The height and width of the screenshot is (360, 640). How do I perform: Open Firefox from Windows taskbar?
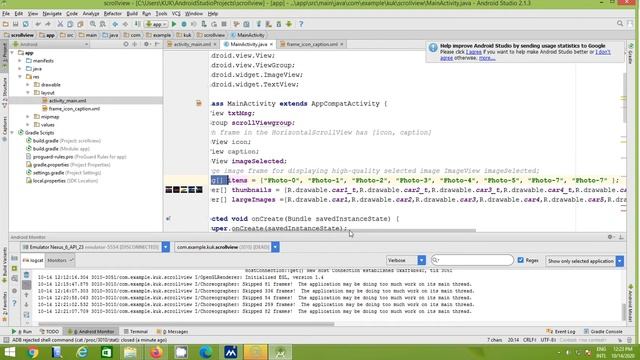pos(156,352)
